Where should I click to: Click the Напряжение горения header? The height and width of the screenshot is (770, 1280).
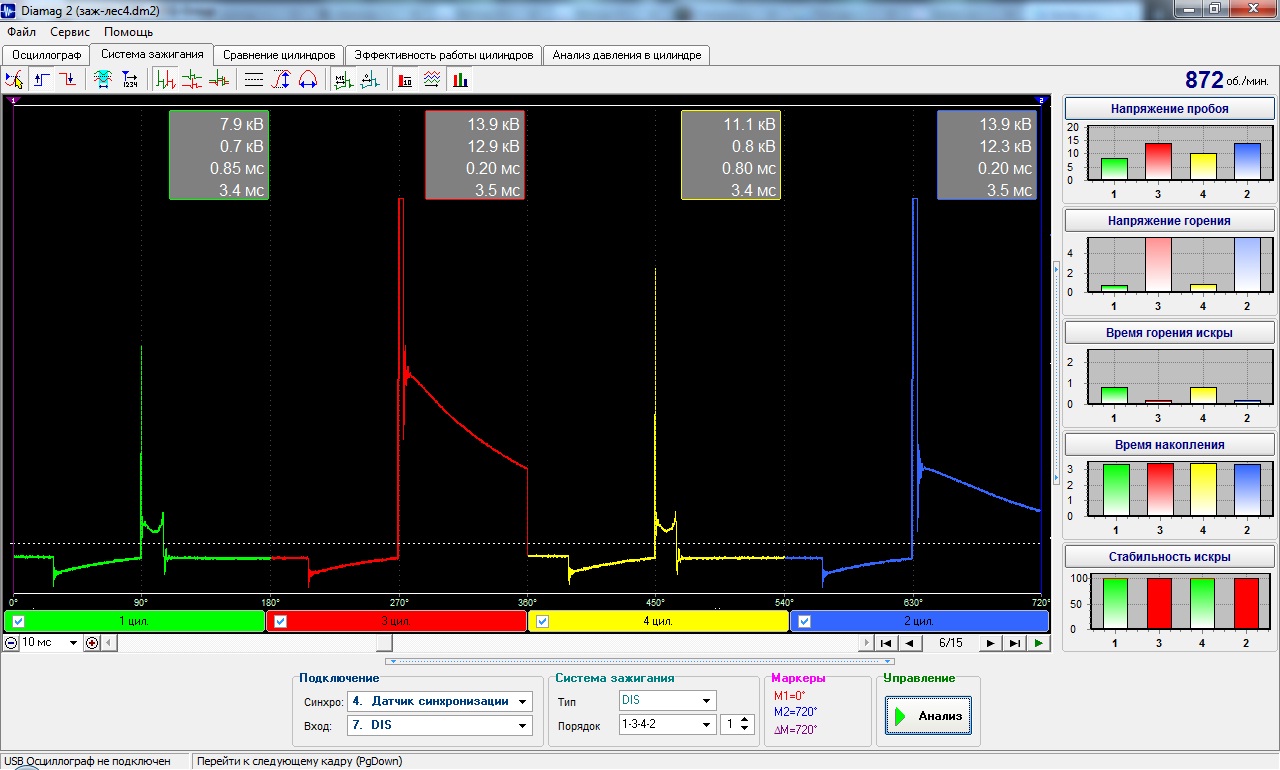[x=1169, y=220]
